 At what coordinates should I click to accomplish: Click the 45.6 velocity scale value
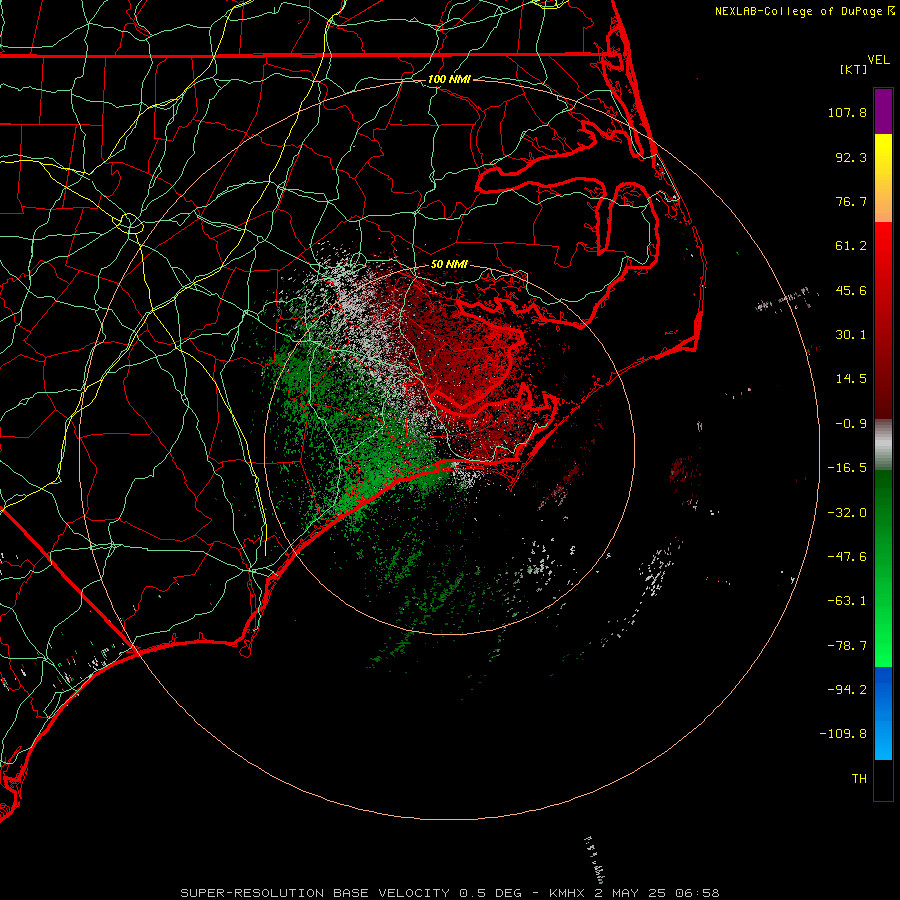(851, 290)
